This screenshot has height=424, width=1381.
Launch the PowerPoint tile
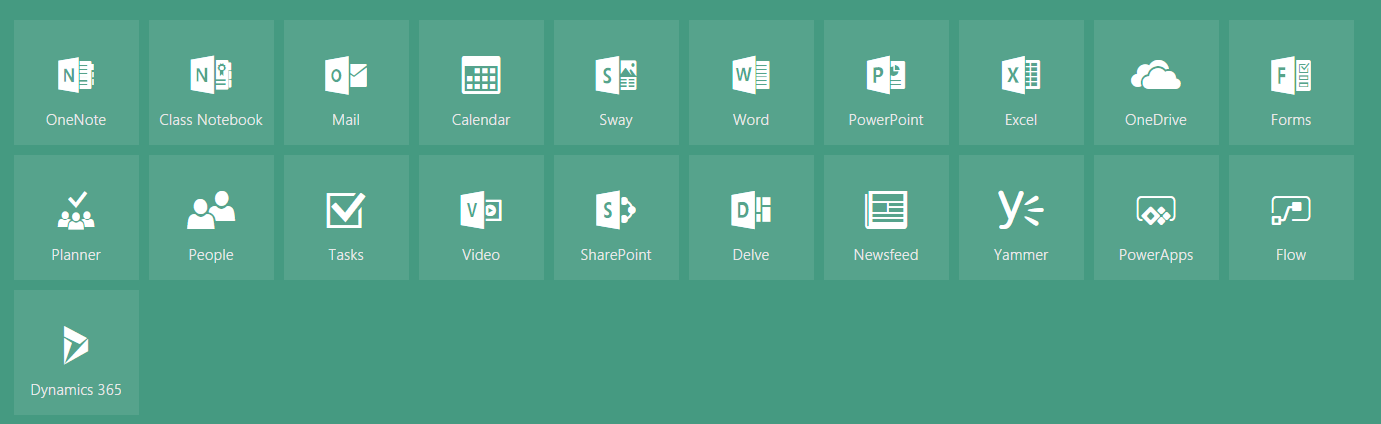coord(886,82)
